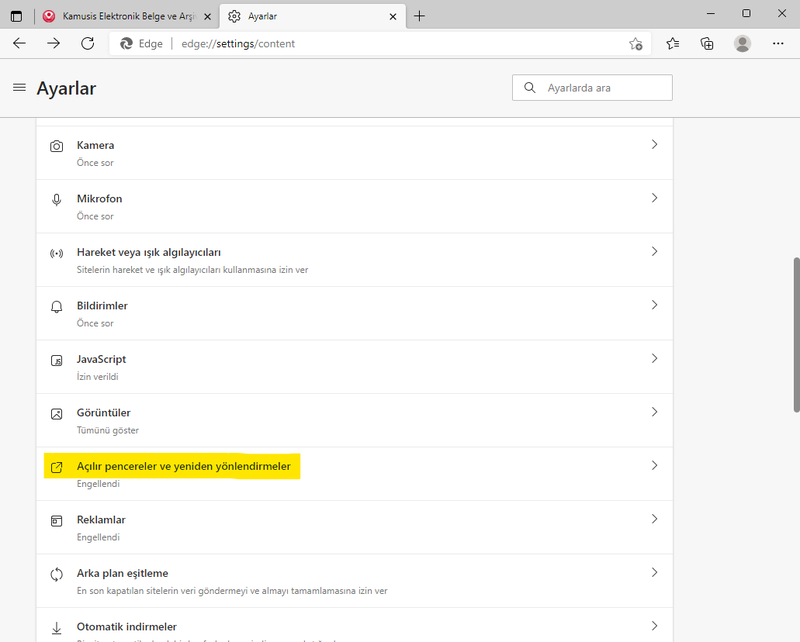This screenshot has height=642, width=800.
Task: Click the Mikrofon microphone icon
Action: coord(56,199)
